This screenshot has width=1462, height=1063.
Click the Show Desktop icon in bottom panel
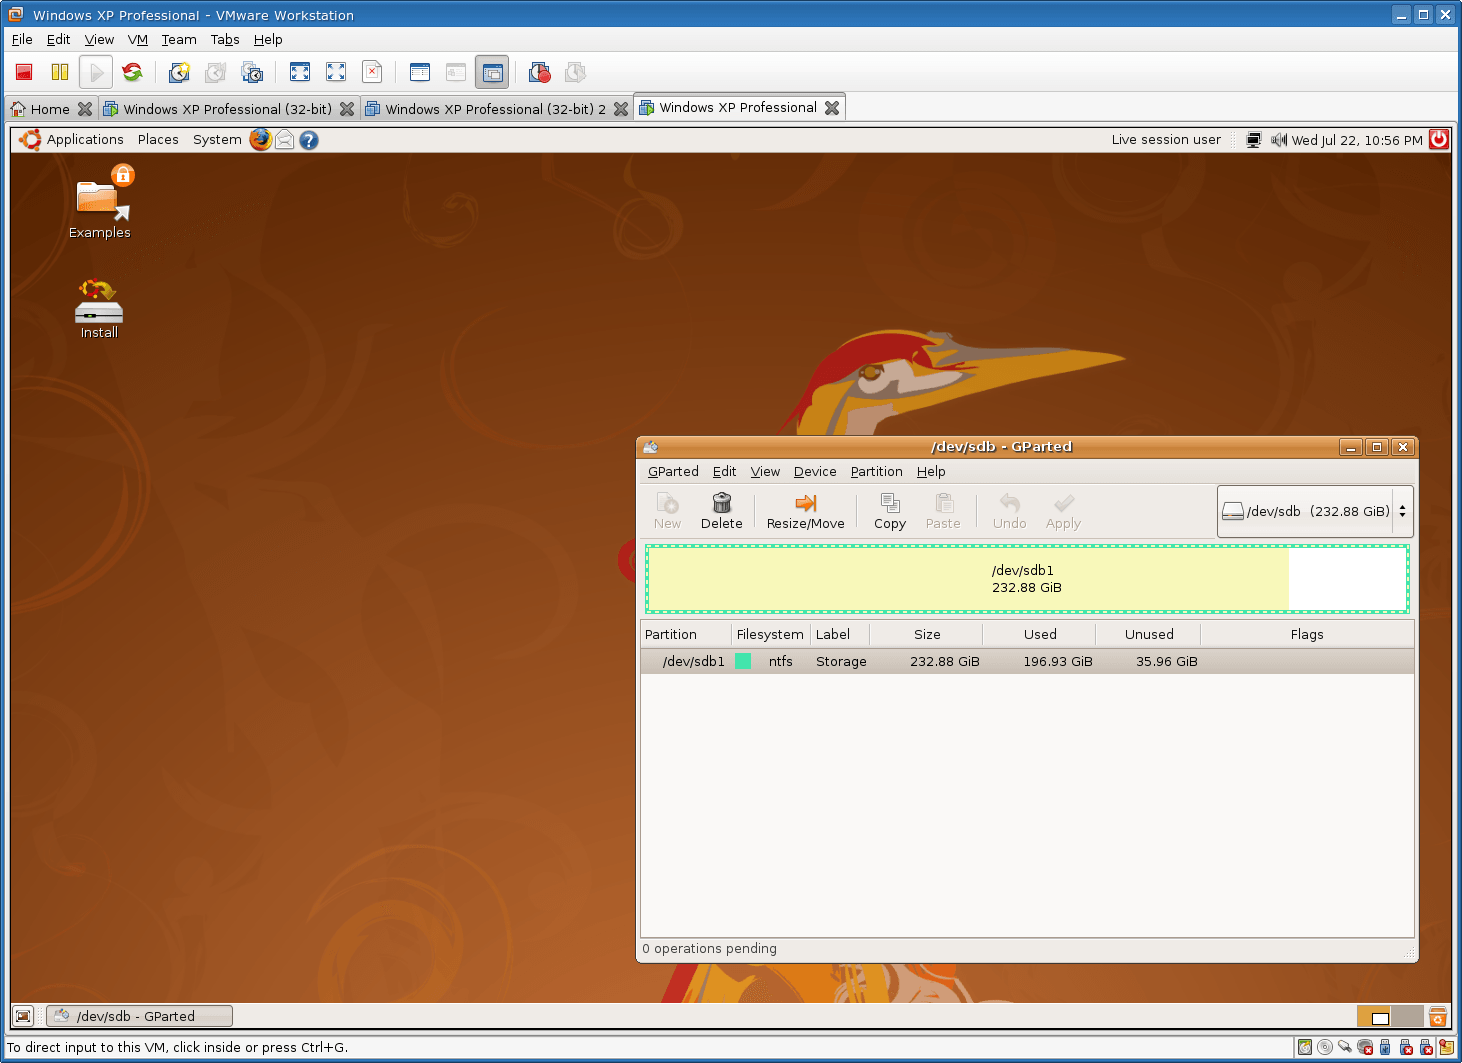coord(23,1016)
